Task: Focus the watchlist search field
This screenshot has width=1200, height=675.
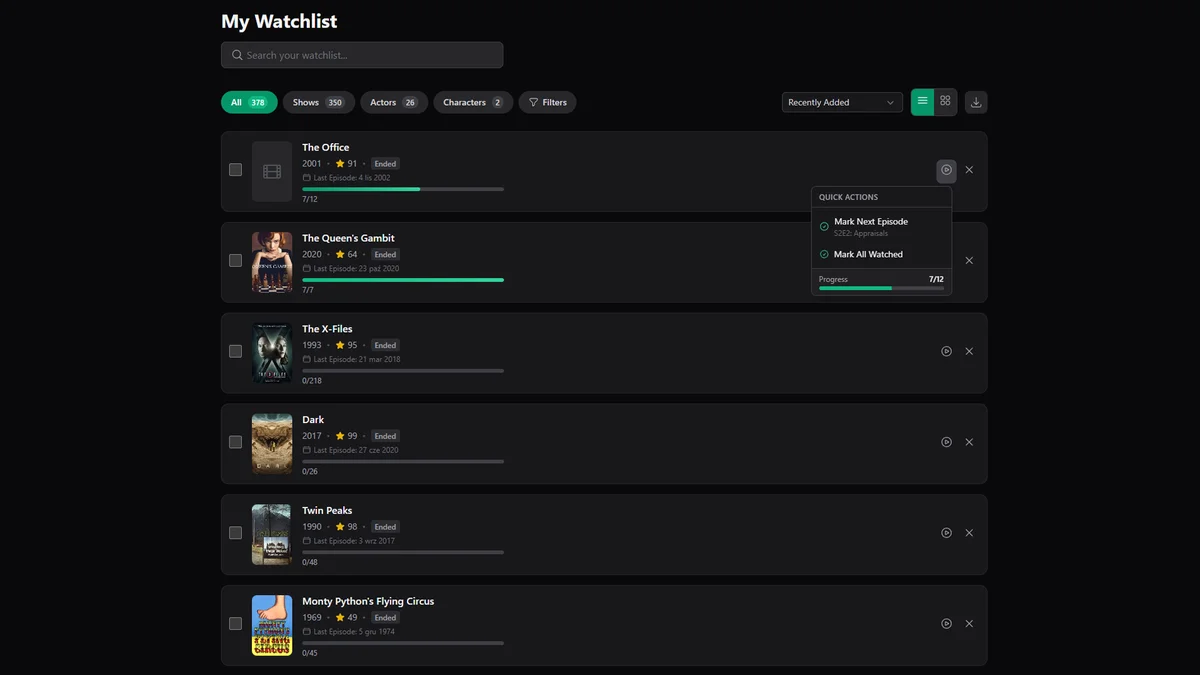Action: point(362,55)
